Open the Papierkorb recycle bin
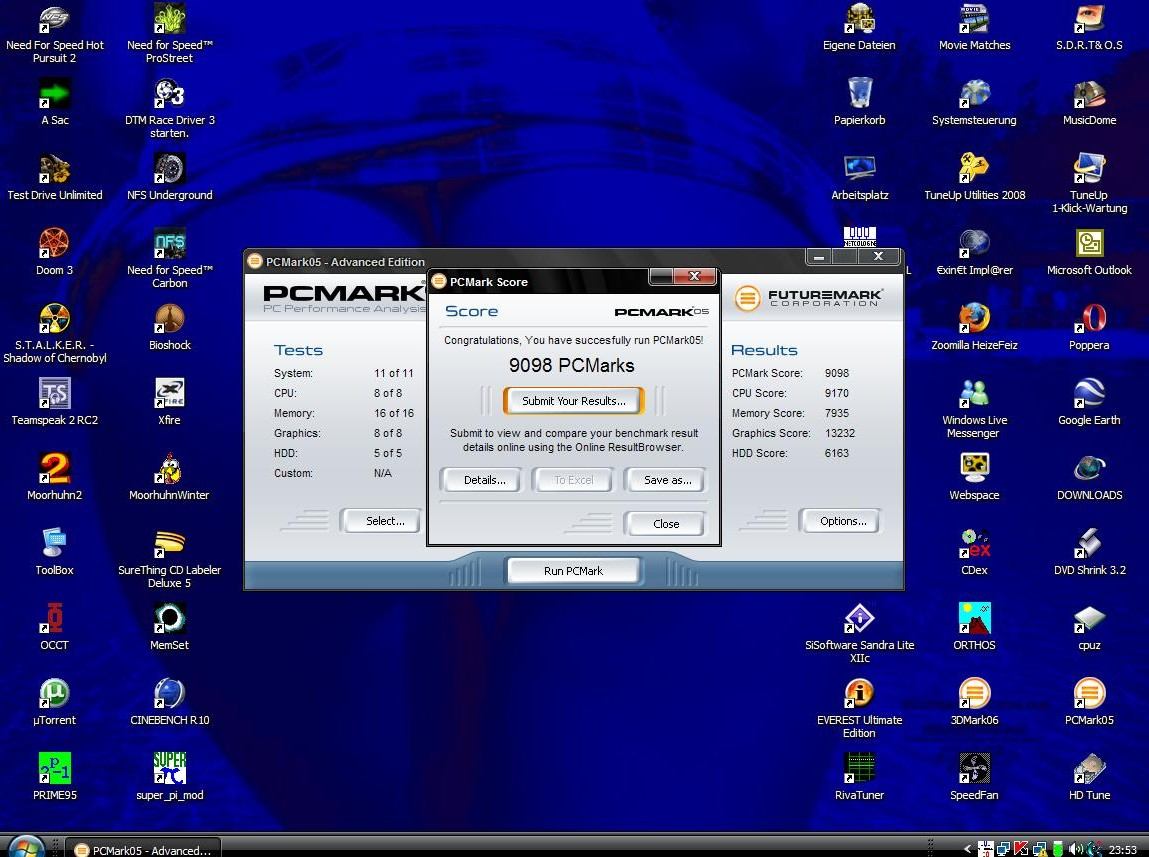Screen dimensions: 1149x857 click(x=860, y=94)
